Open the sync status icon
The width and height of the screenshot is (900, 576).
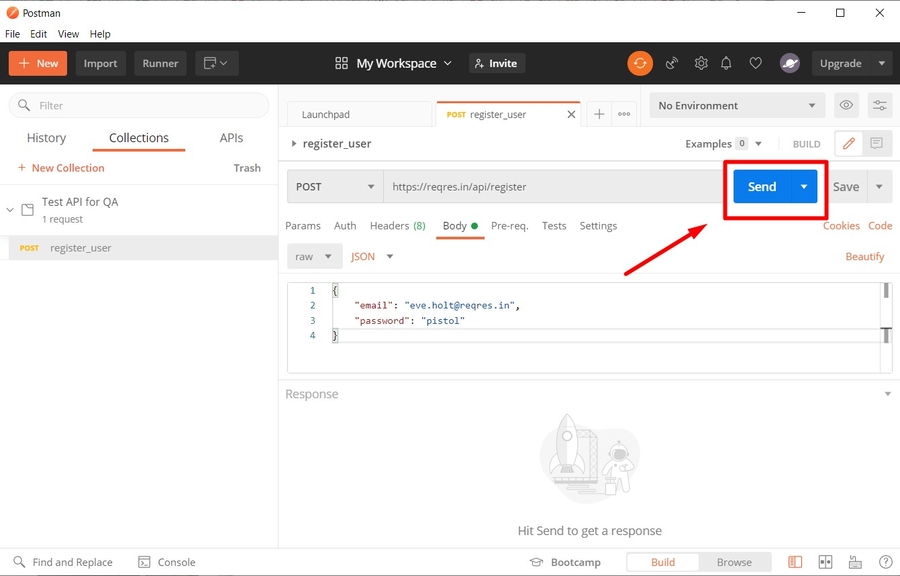[640, 63]
